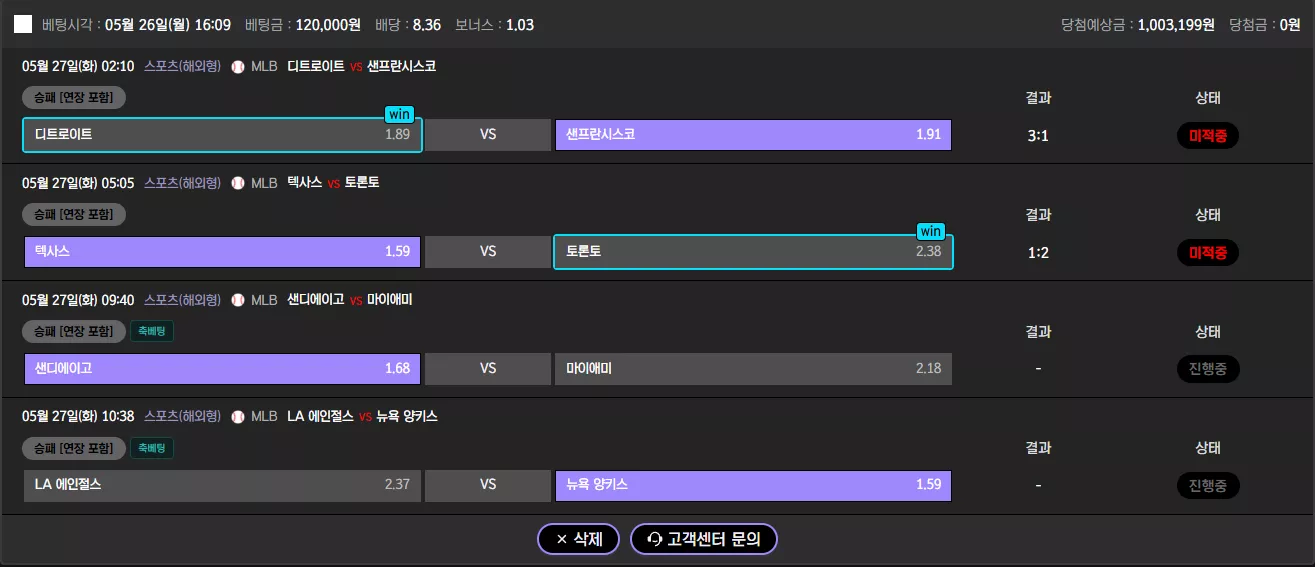Select the 샌프란시스코 1.91 odds cell
1315x567 pixels.
(753, 134)
